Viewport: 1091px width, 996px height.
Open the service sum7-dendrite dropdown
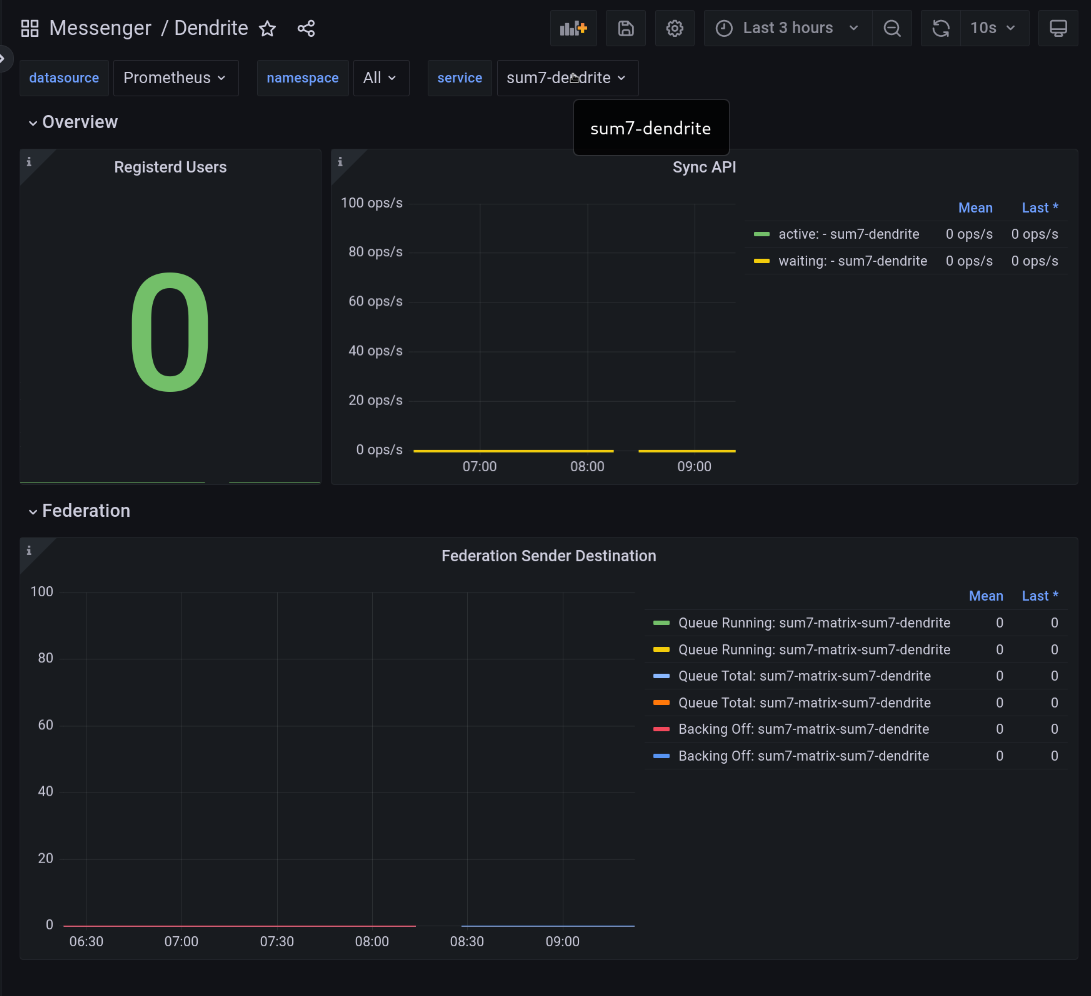pos(567,77)
